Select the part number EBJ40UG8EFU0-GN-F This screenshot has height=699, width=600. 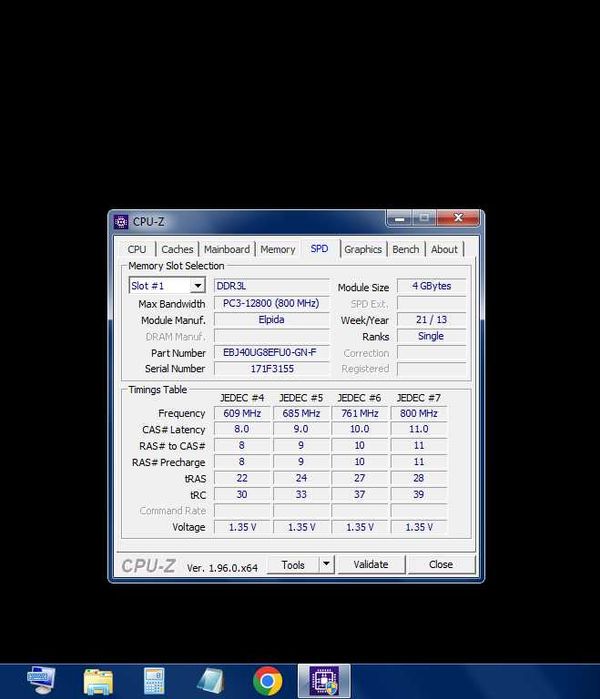pyautogui.click(x=271, y=352)
